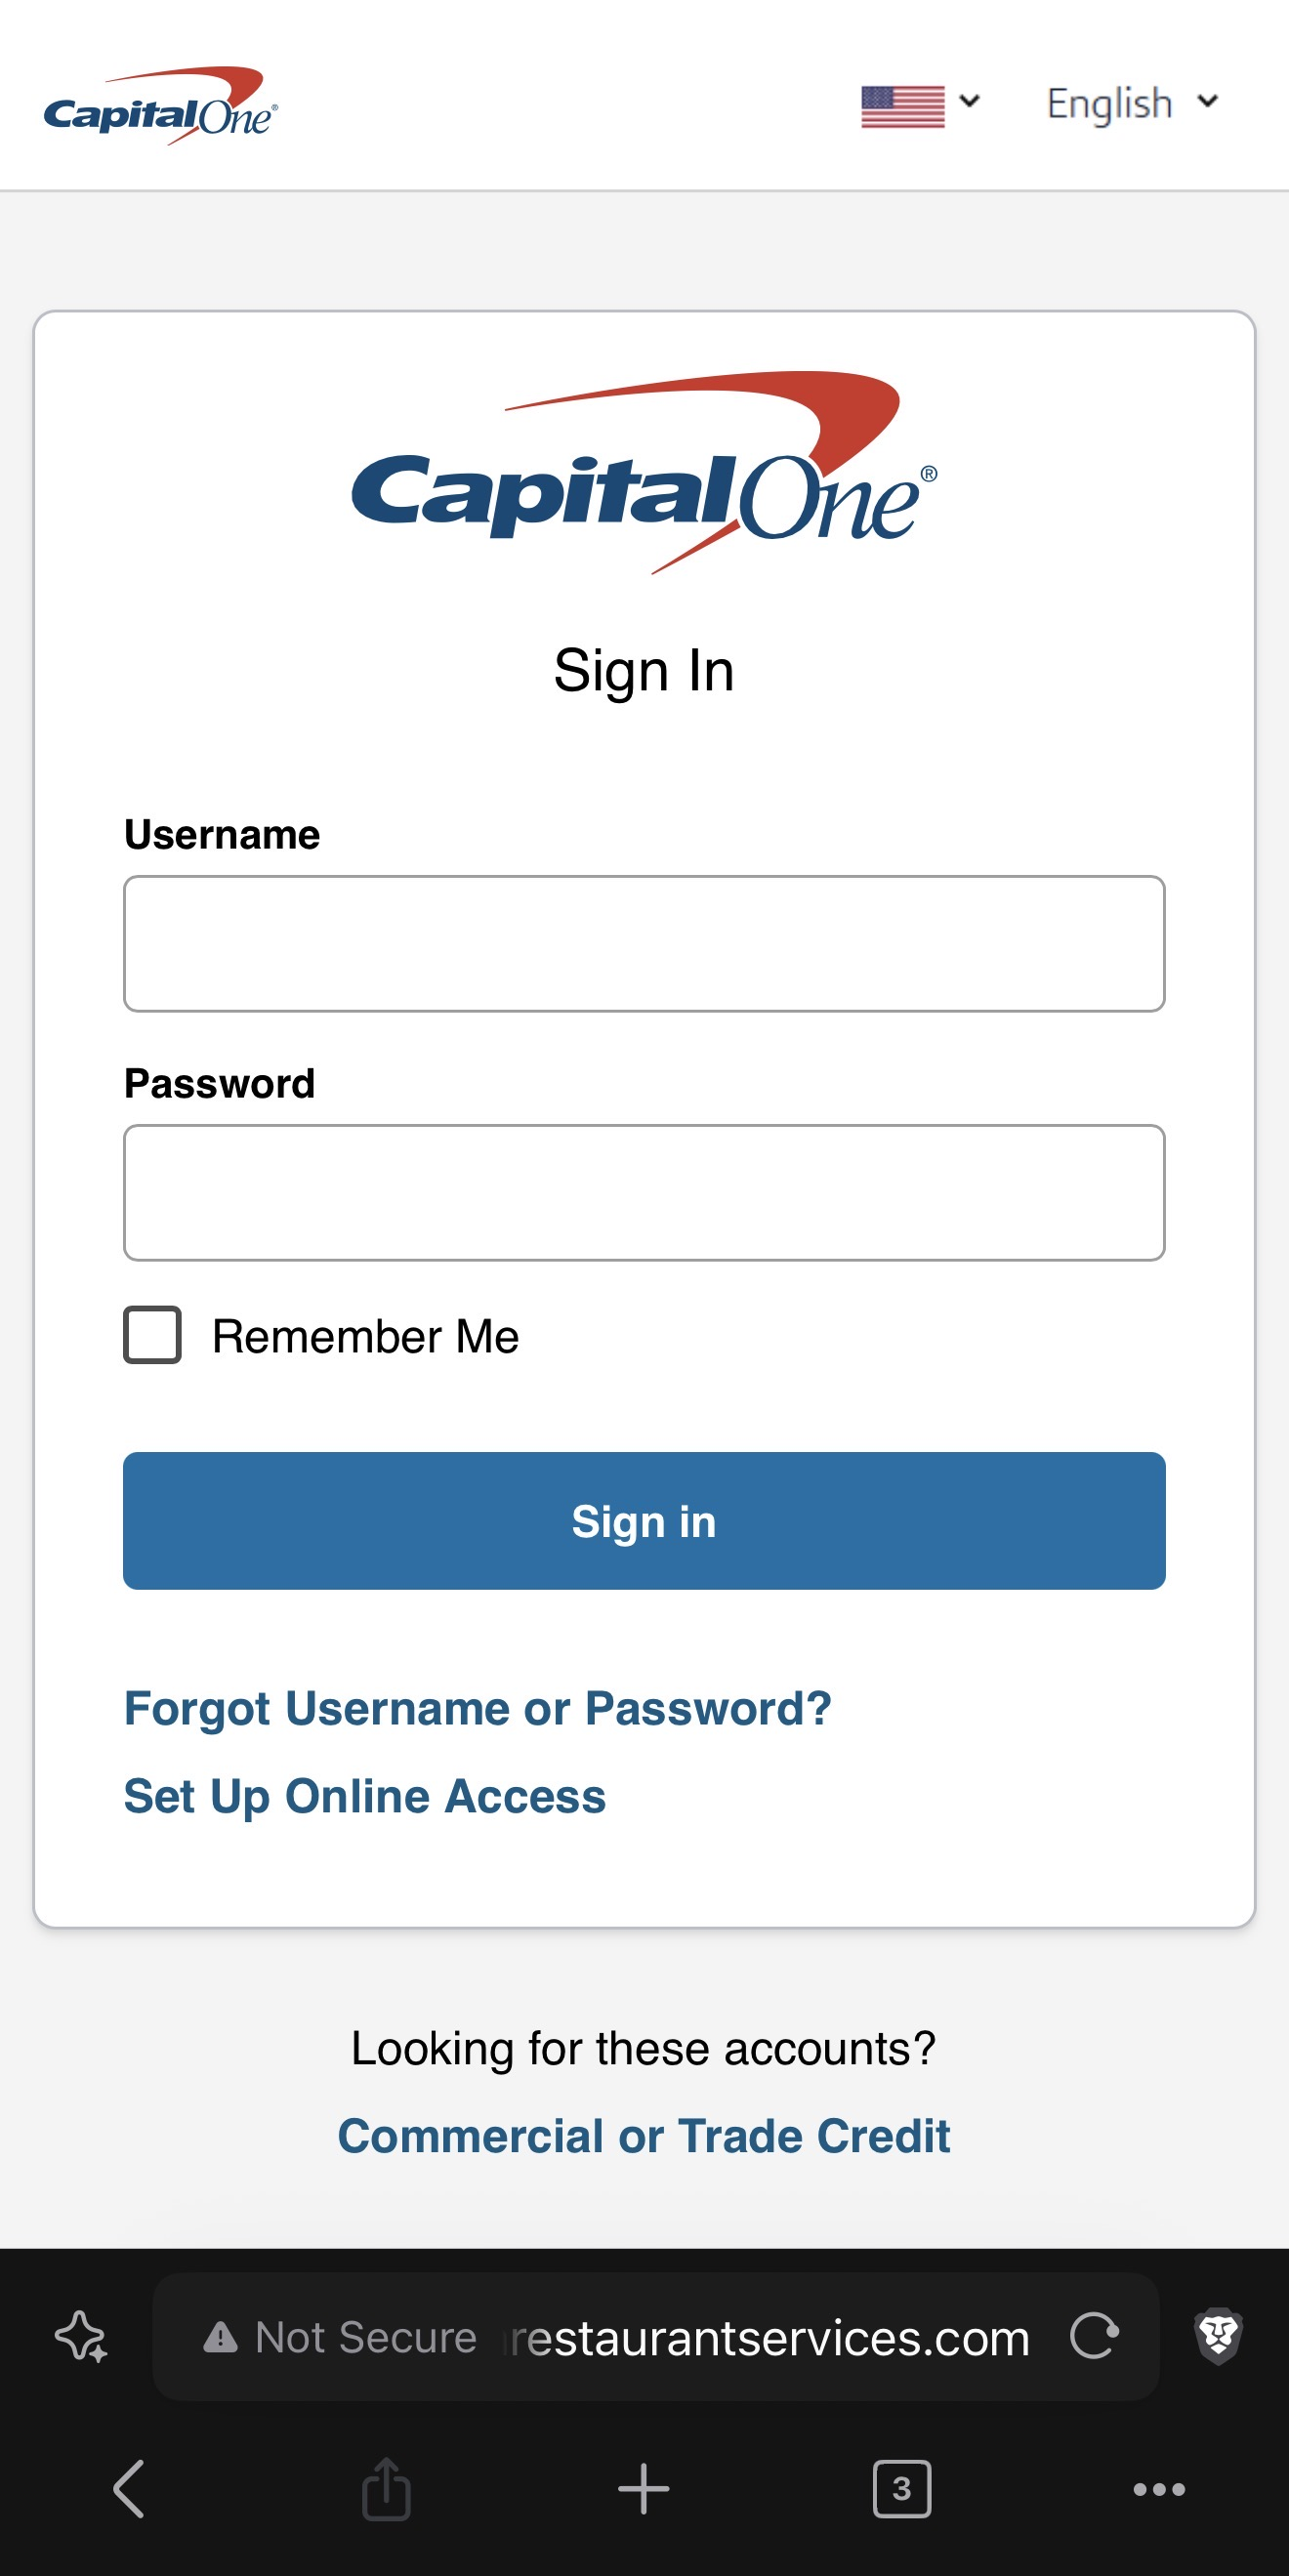The width and height of the screenshot is (1289, 2576).
Task: Open the English language dropdown
Action: [x=1131, y=103]
